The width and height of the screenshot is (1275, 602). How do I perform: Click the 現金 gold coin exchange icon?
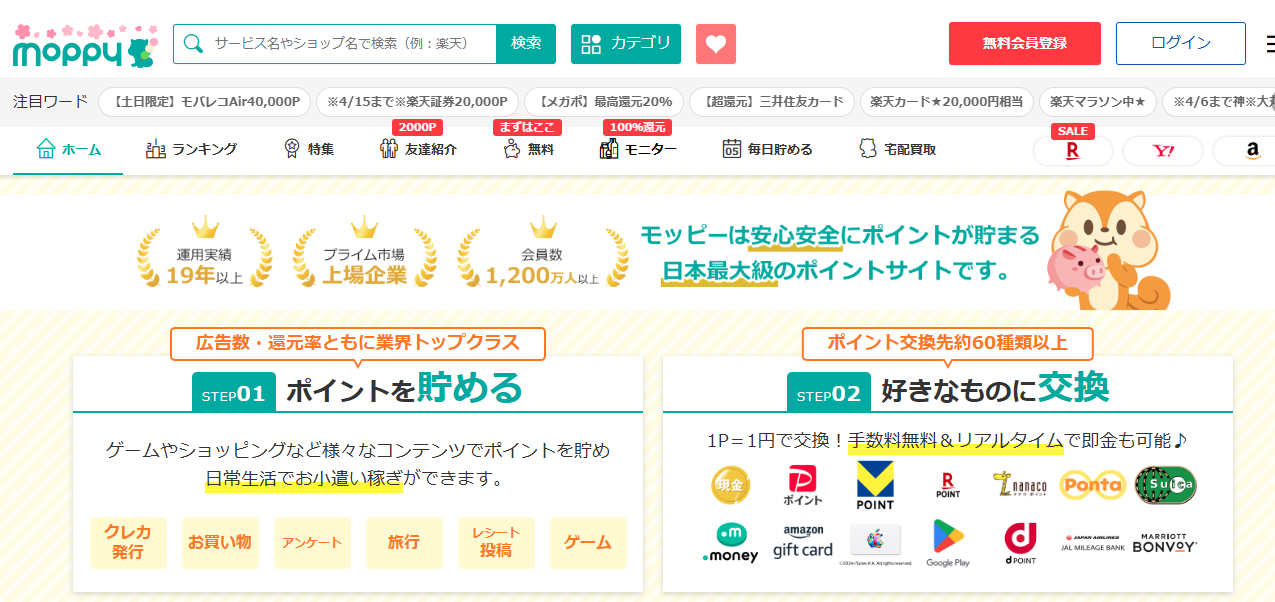pos(731,486)
